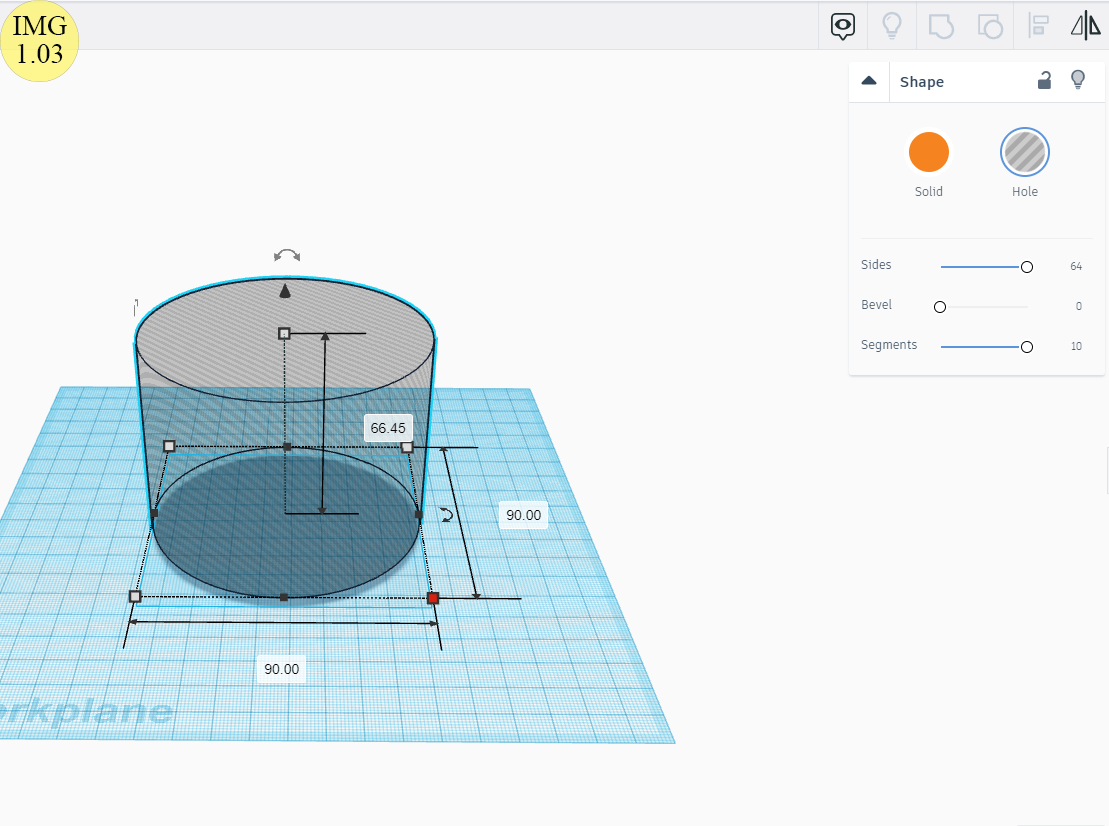Click rotation arrow right of cylinder

coord(446,515)
